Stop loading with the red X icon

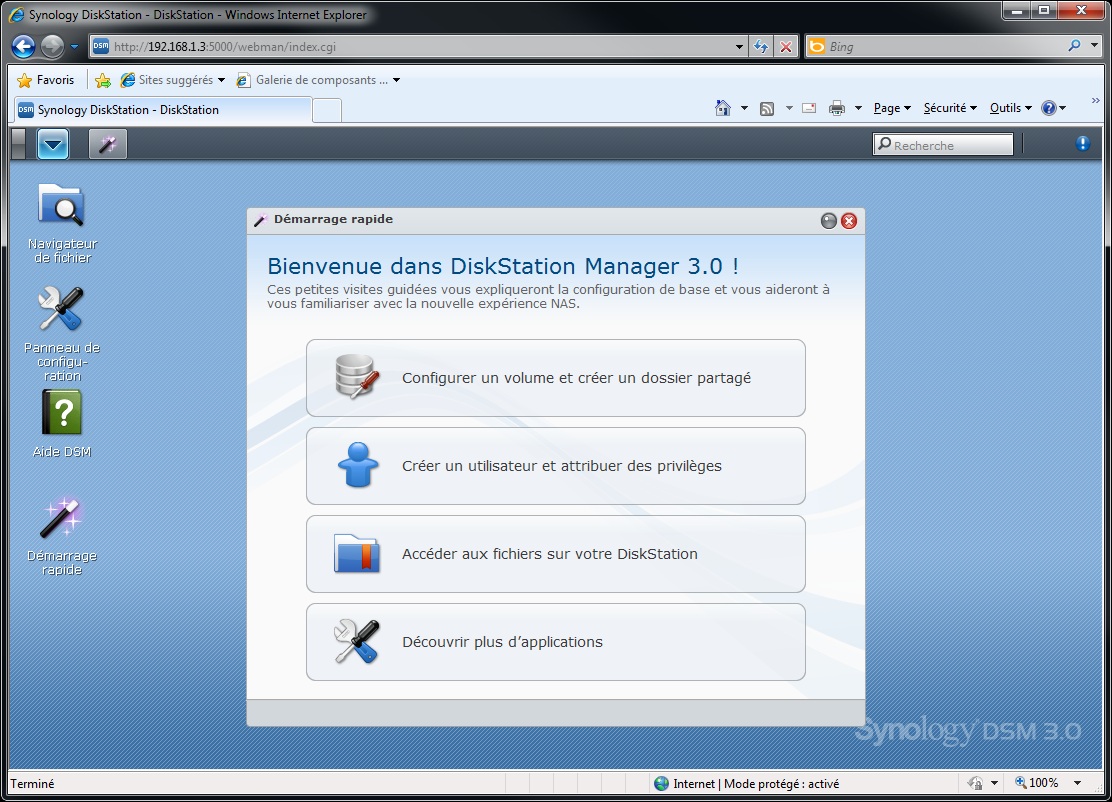pos(786,47)
